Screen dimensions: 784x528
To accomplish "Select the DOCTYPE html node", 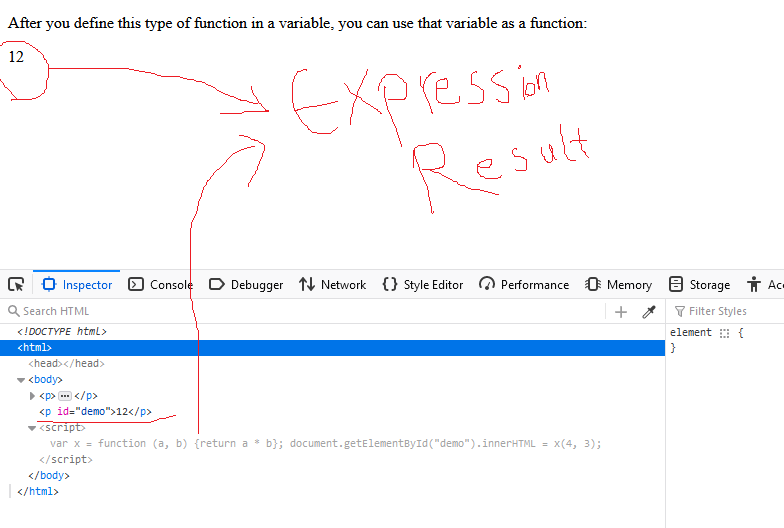I will pos(62,332).
